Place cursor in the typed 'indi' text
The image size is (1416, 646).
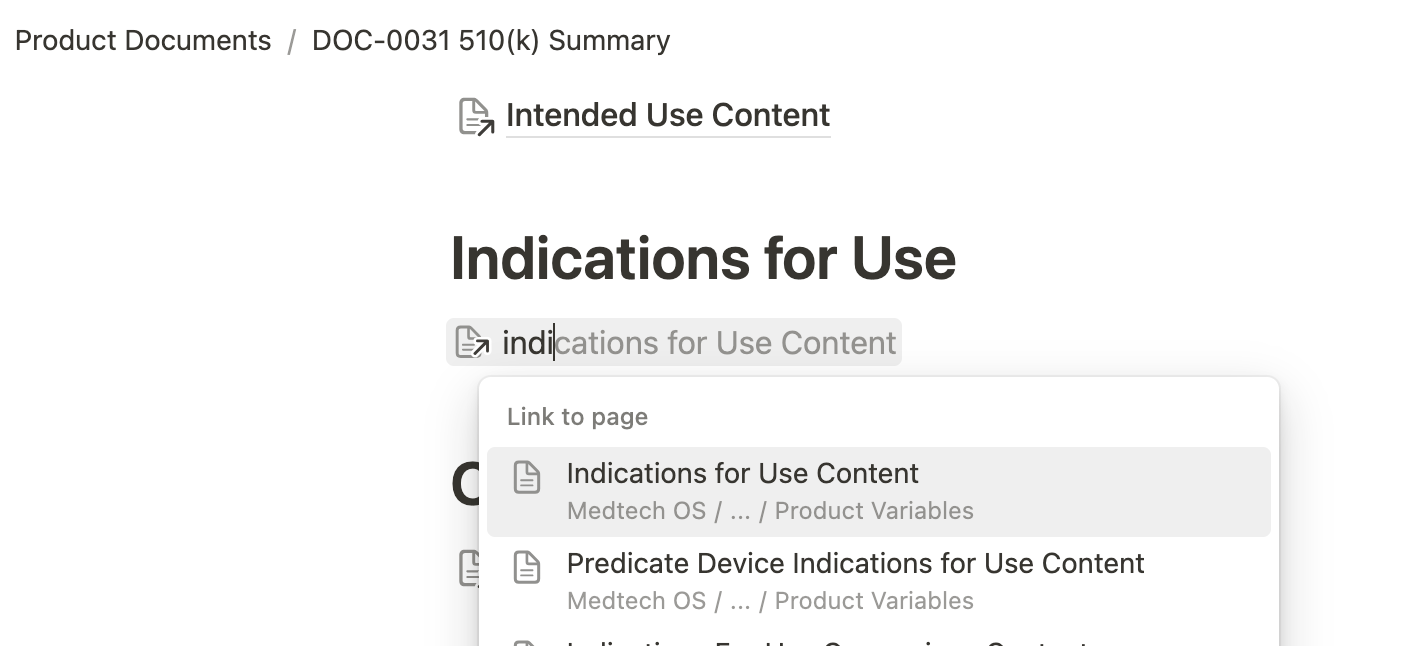[526, 343]
